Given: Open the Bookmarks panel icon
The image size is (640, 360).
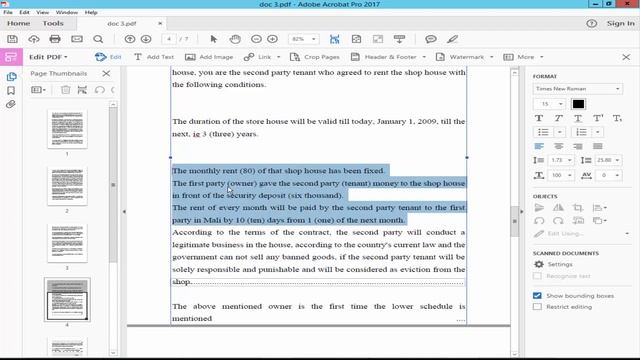Looking at the screenshot, I should tap(11, 91).
